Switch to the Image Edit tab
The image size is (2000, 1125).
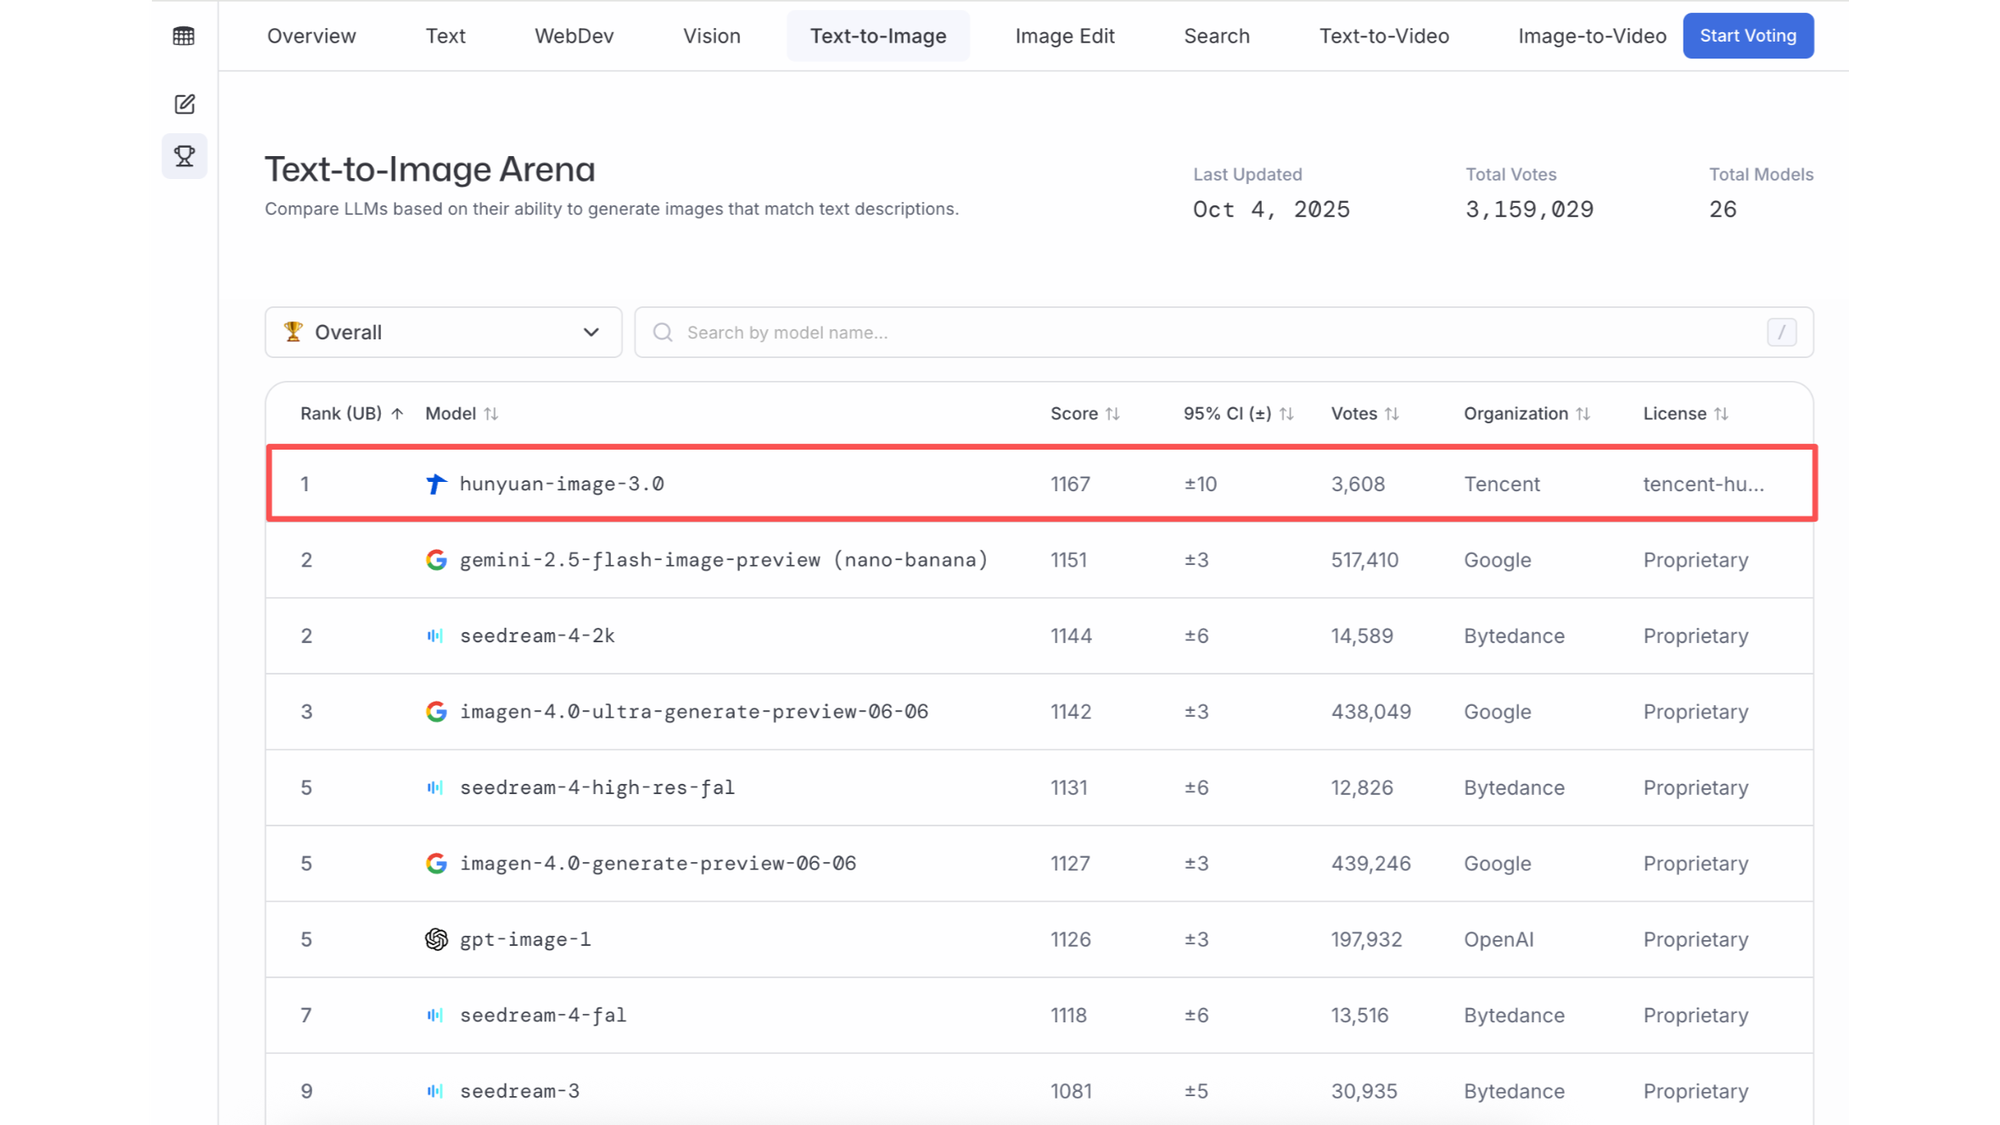pyautogui.click(x=1064, y=36)
